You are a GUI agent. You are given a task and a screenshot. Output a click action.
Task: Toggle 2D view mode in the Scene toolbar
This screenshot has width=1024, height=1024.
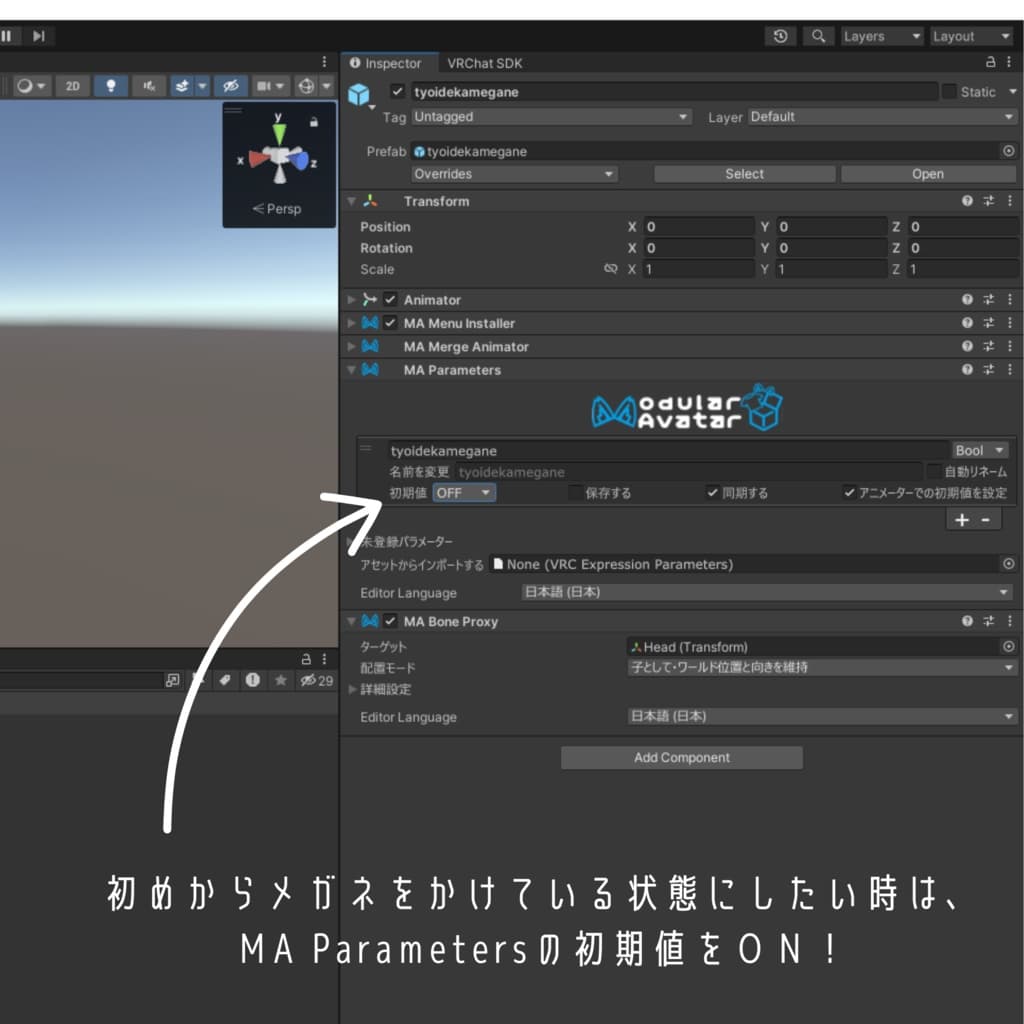tap(73, 86)
